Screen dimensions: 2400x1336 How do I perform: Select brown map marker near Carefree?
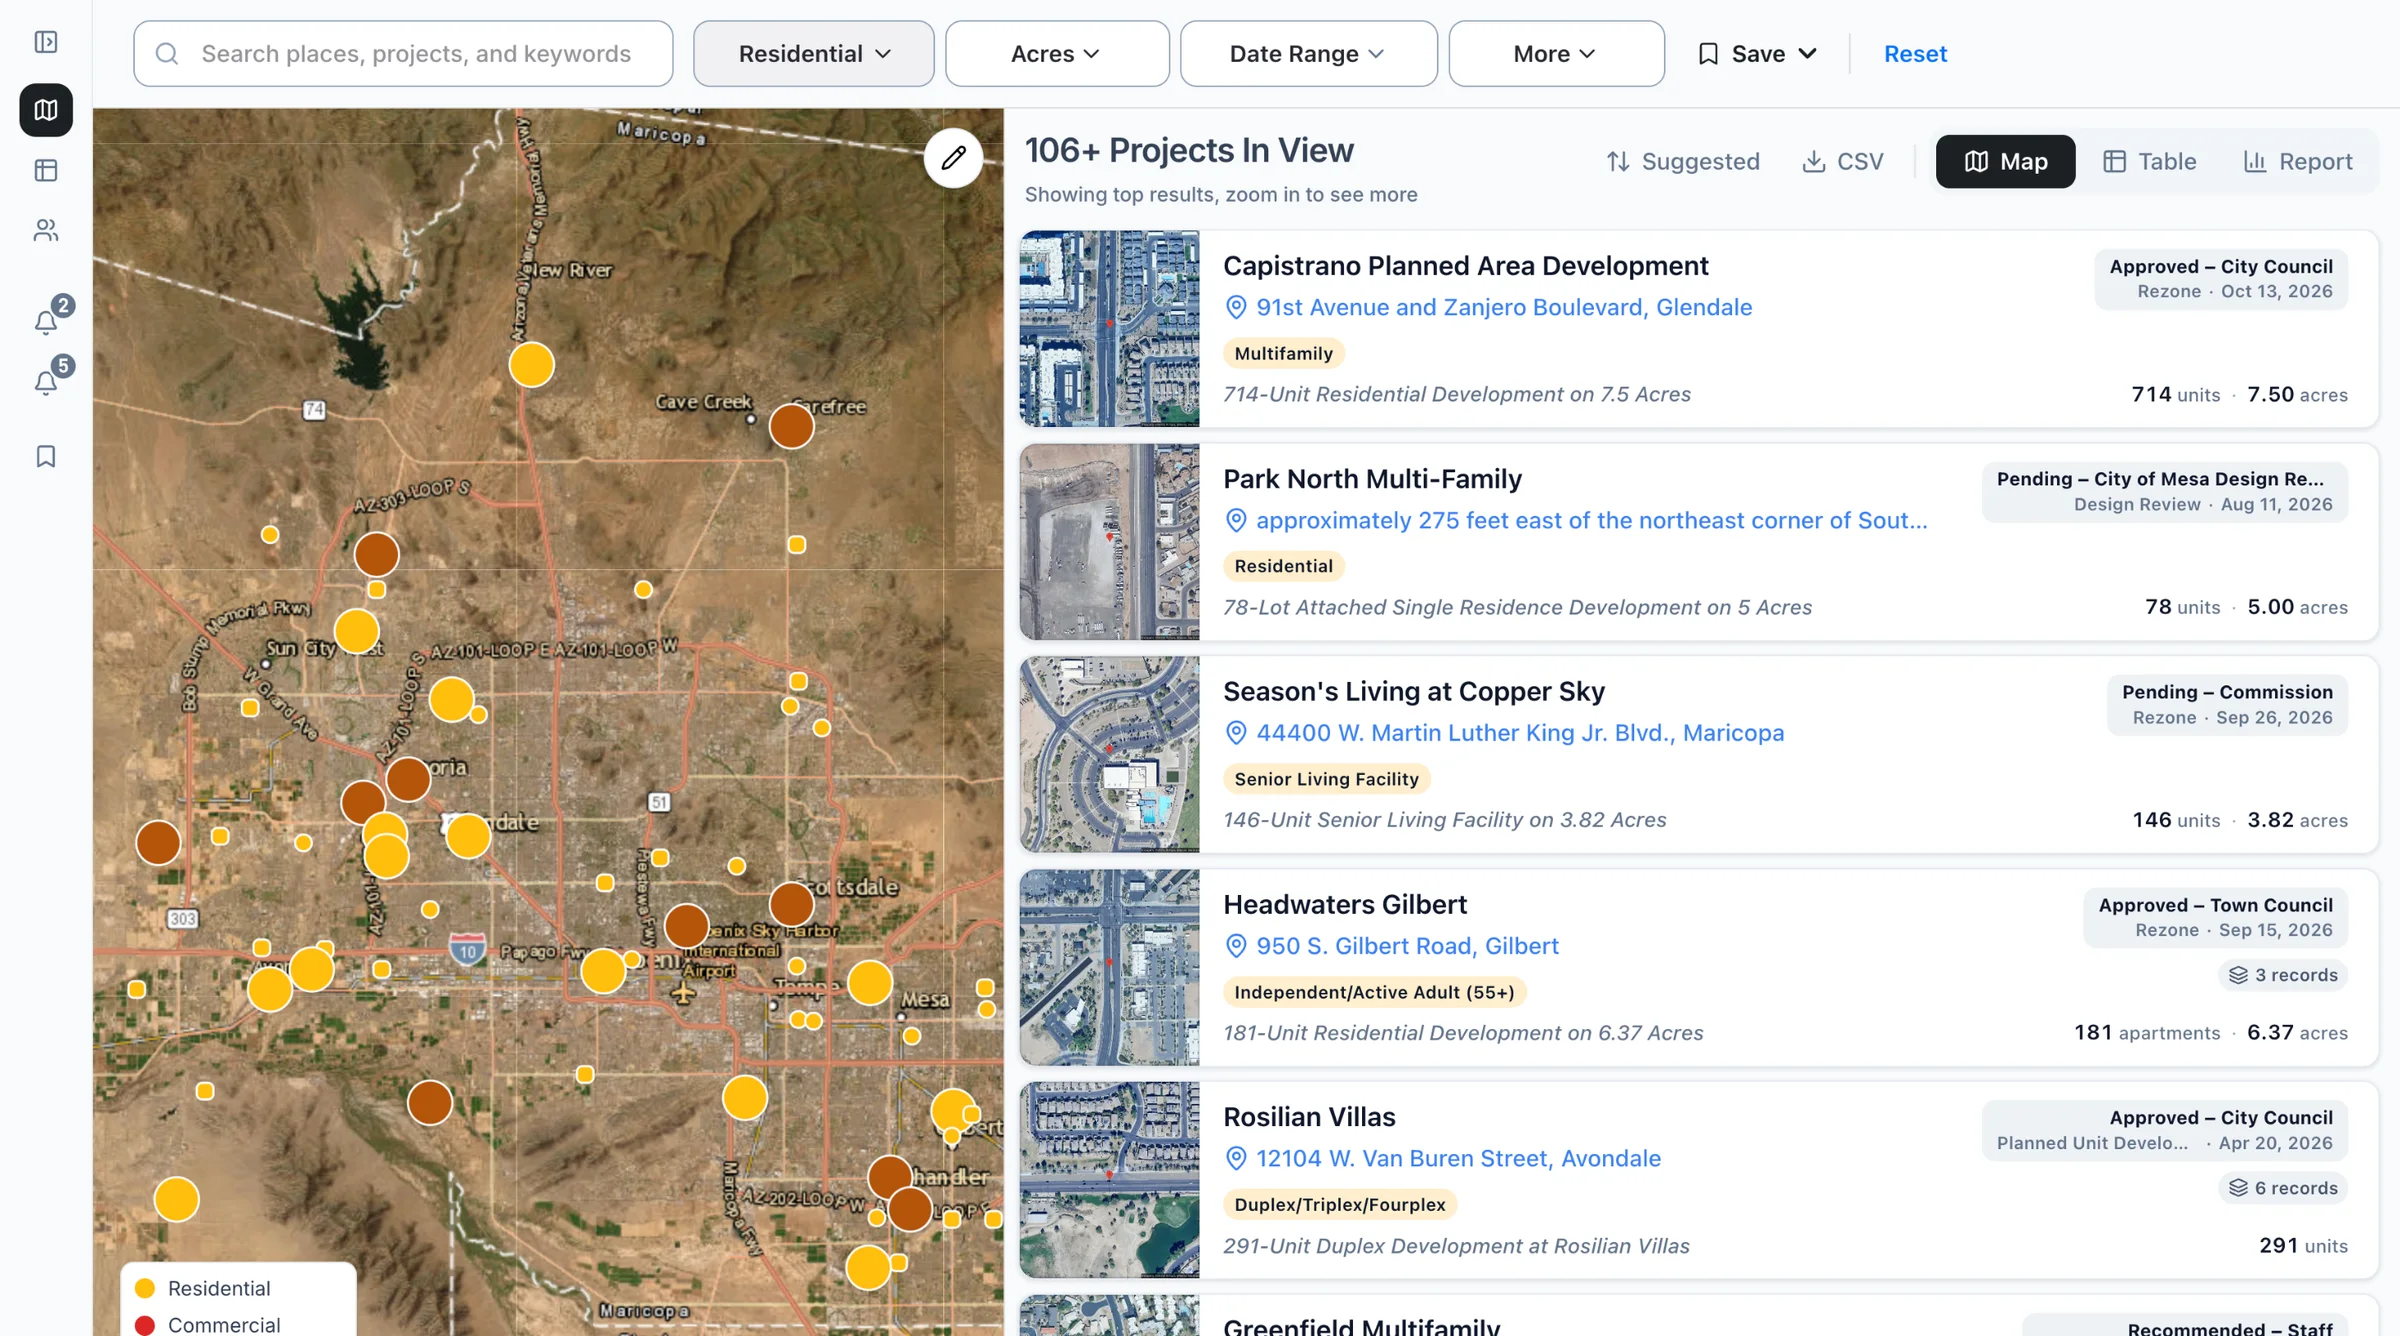pyautogui.click(x=791, y=427)
